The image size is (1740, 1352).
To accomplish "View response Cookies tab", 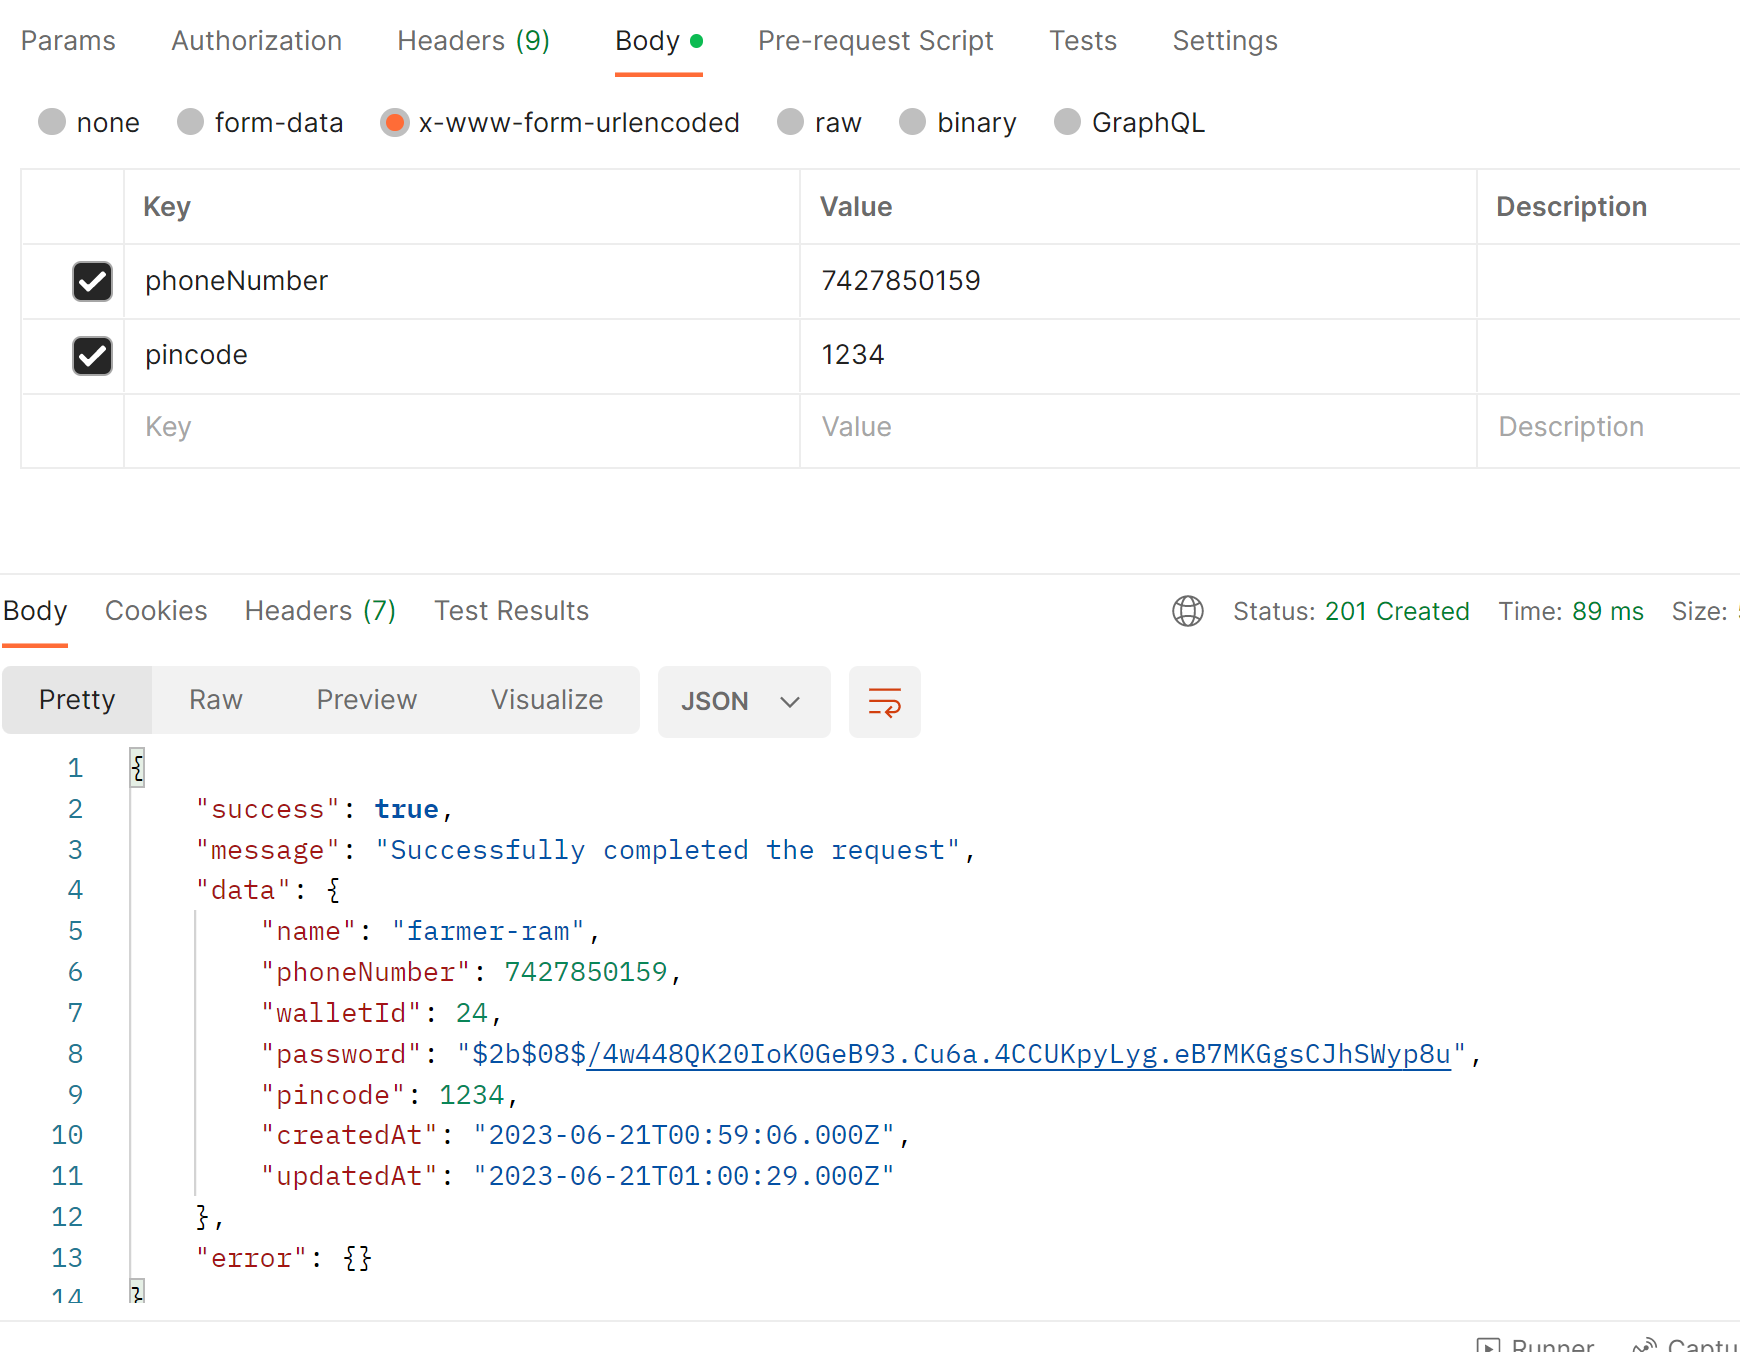I will click(x=156, y=611).
